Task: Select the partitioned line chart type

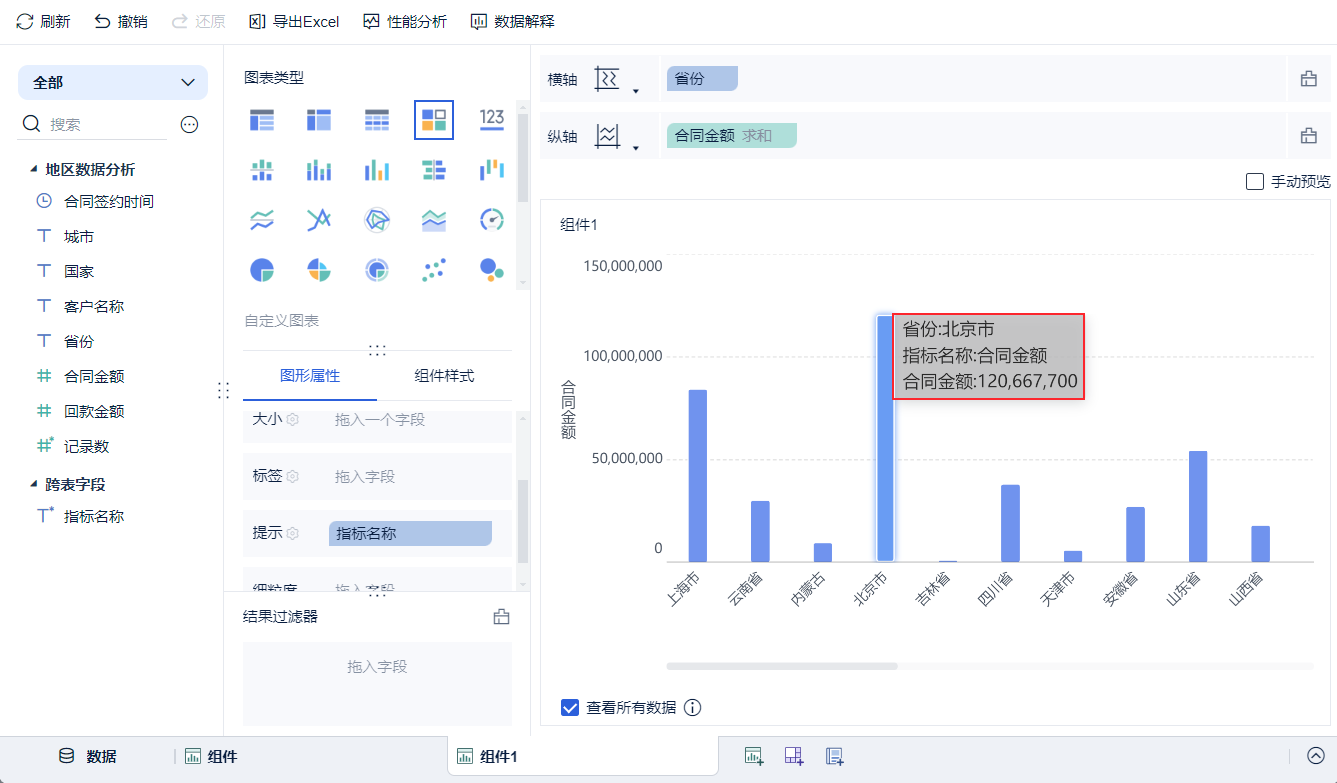Action: (262, 220)
